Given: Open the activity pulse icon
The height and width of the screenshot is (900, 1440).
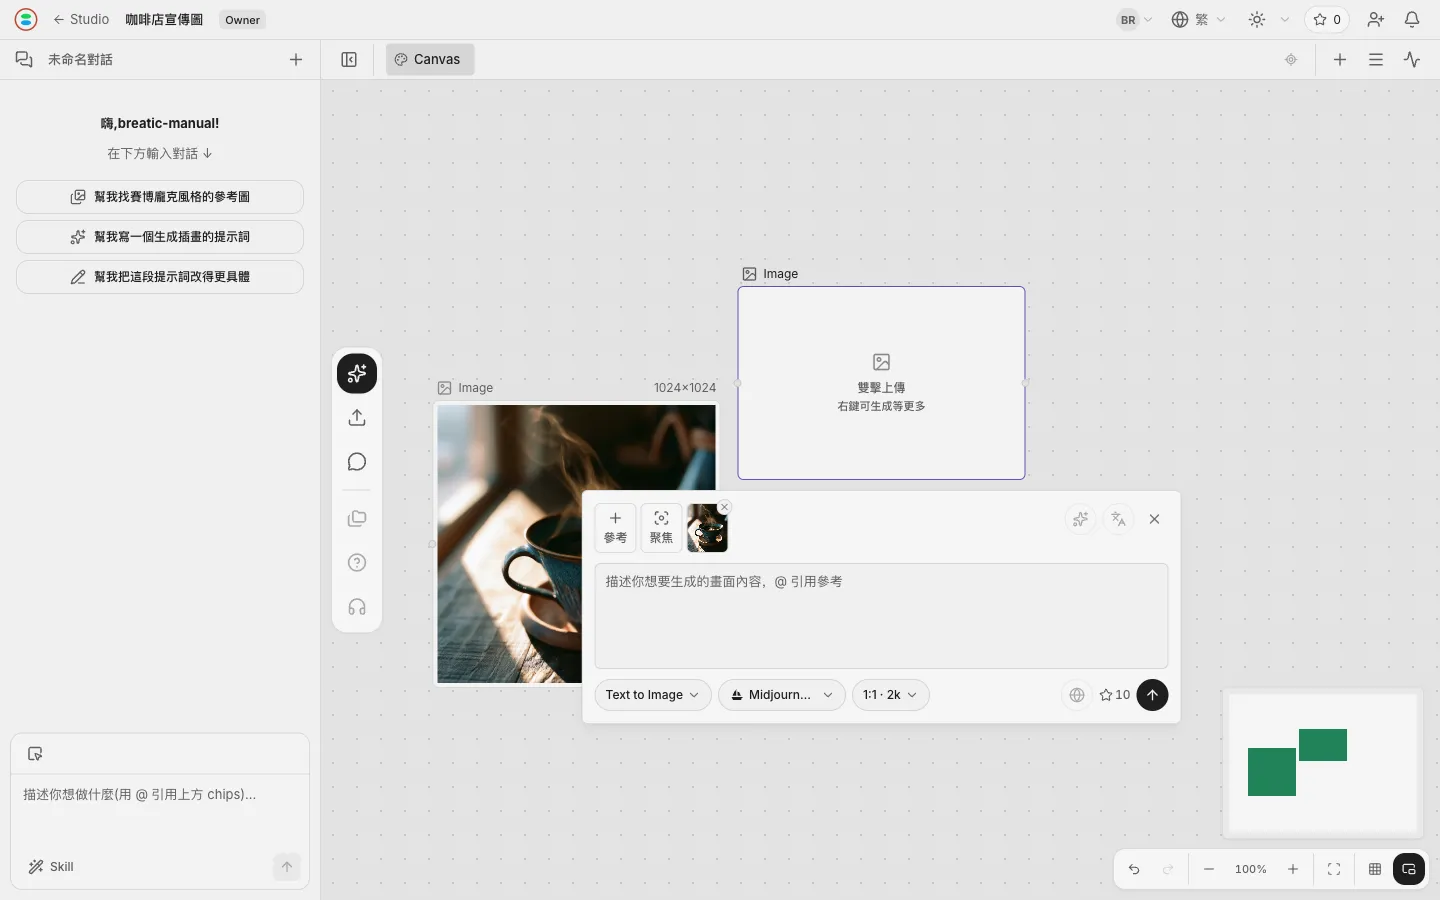Looking at the screenshot, I should [x=1412, y=59].
